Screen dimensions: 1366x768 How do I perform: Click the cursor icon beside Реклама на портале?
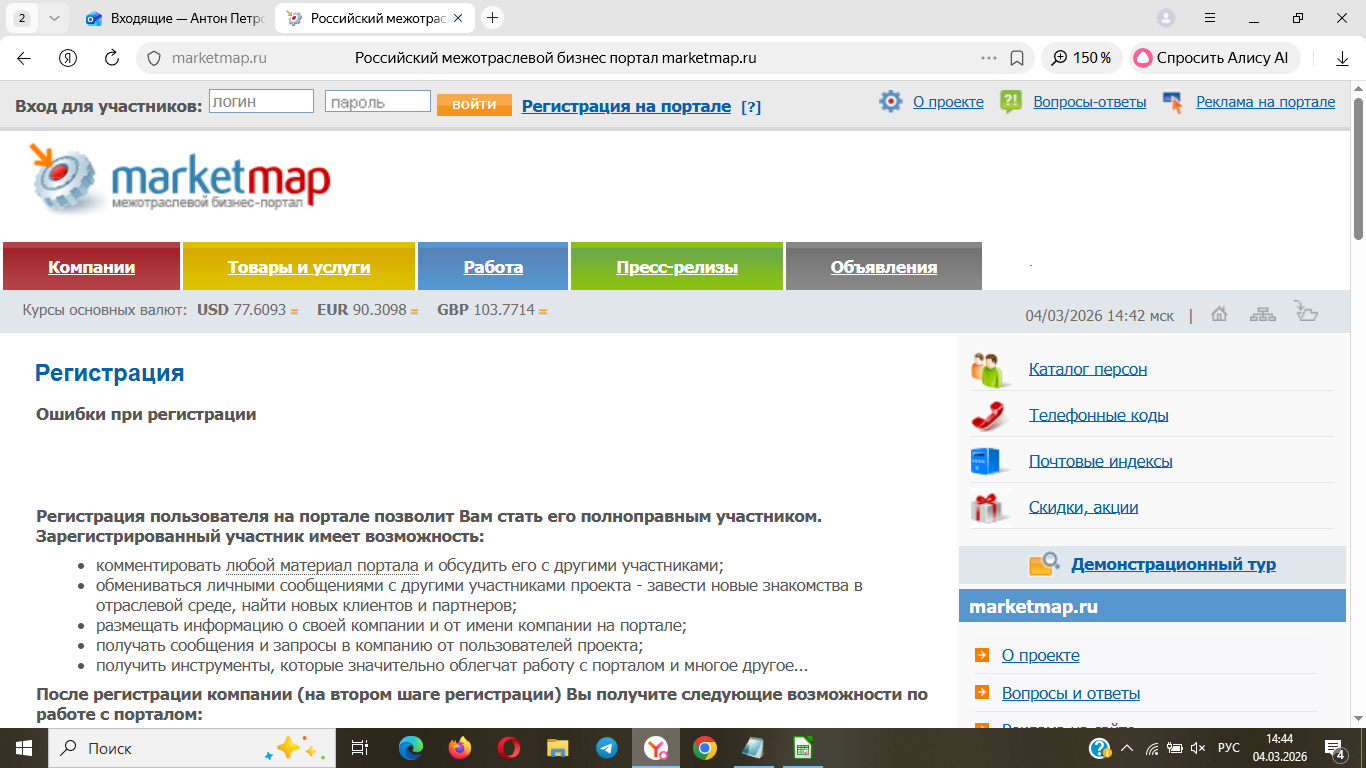click(x=1173, y=102)
